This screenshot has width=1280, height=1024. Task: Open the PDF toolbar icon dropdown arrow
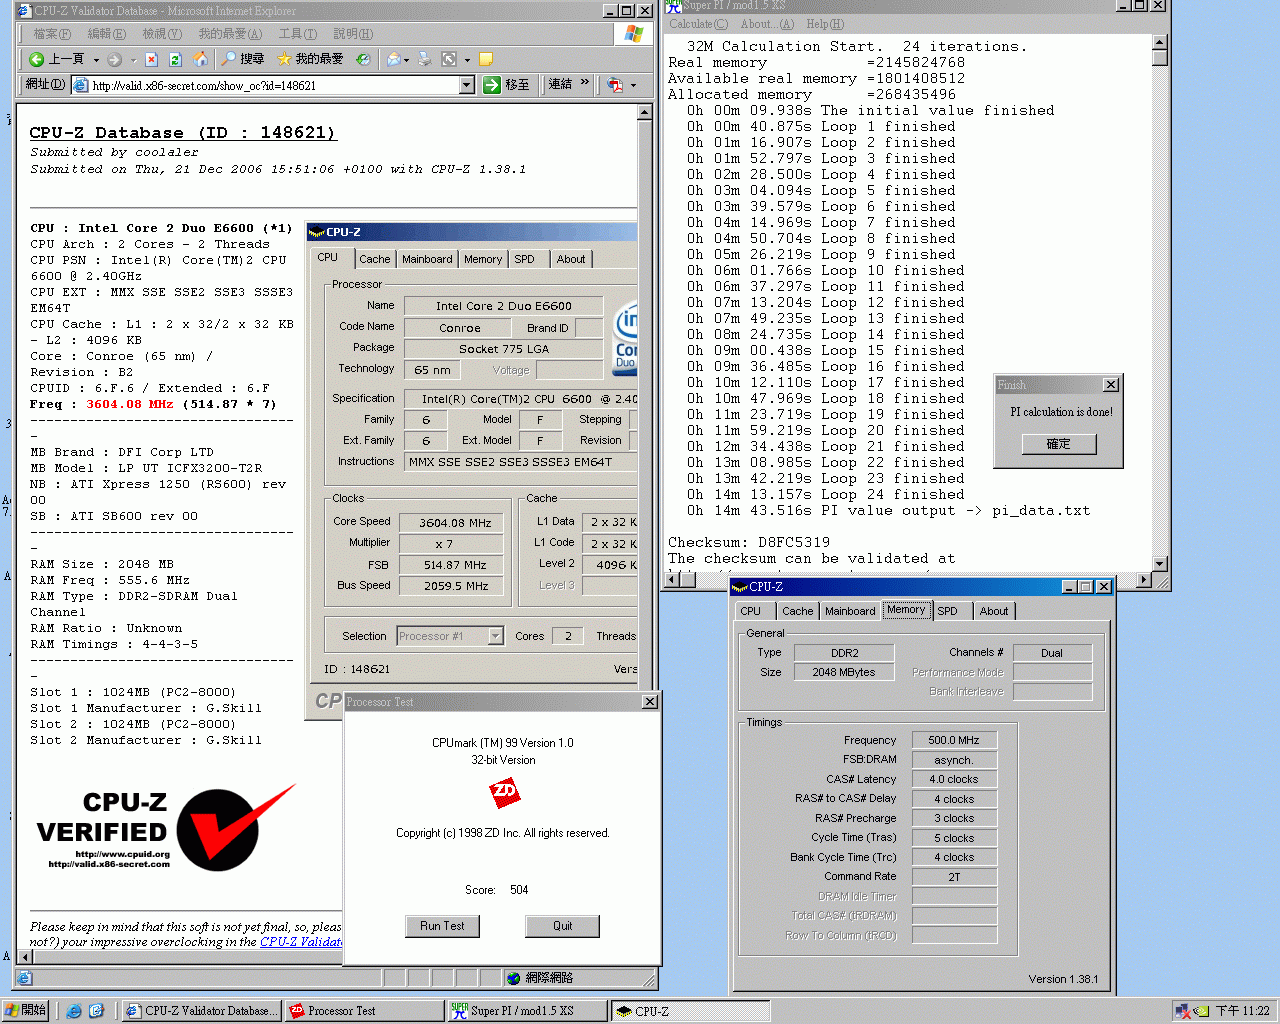[633, 85]
